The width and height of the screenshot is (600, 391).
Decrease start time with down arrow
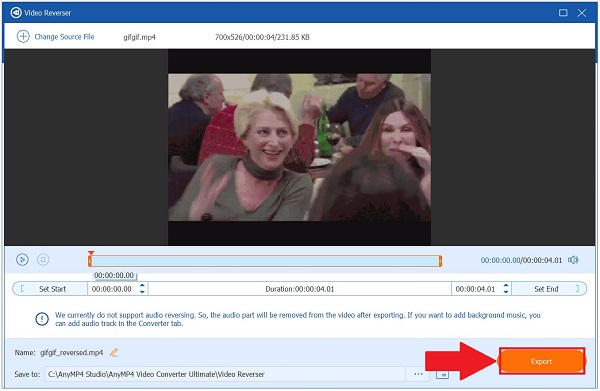142,292
